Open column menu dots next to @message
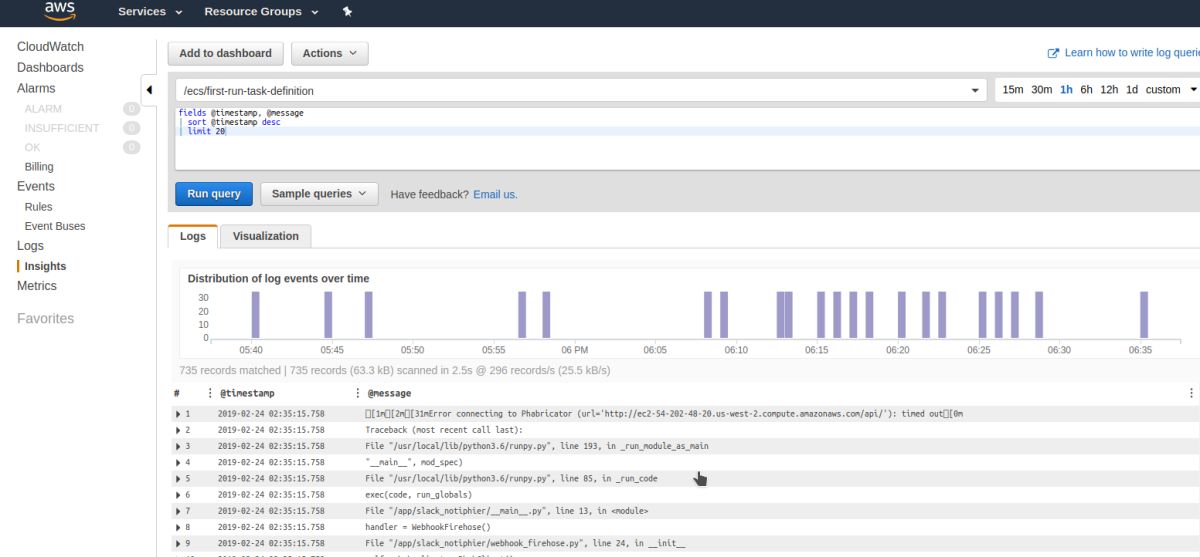 [358, 393]
